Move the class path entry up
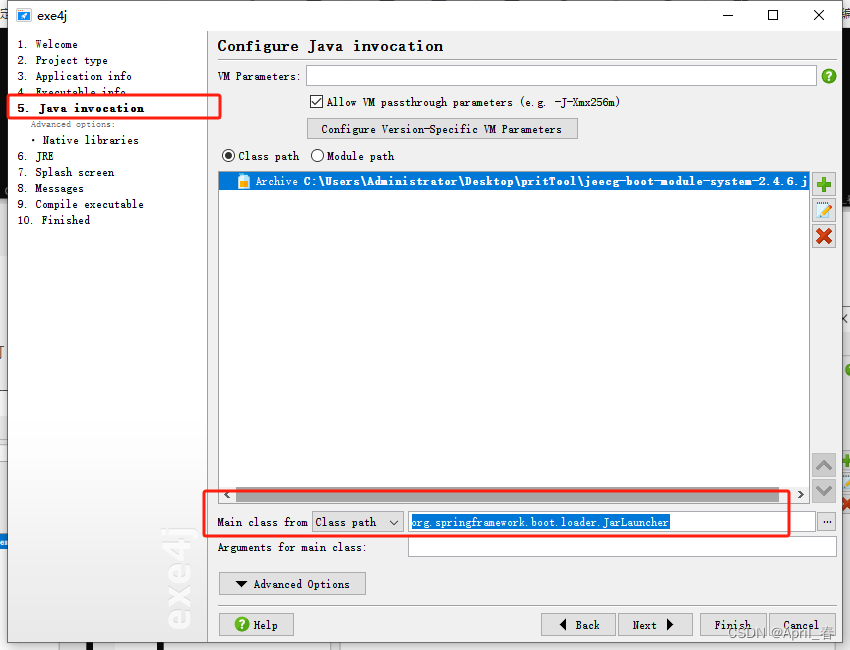This screenshot has width=850, height=650. click(824, 465)
